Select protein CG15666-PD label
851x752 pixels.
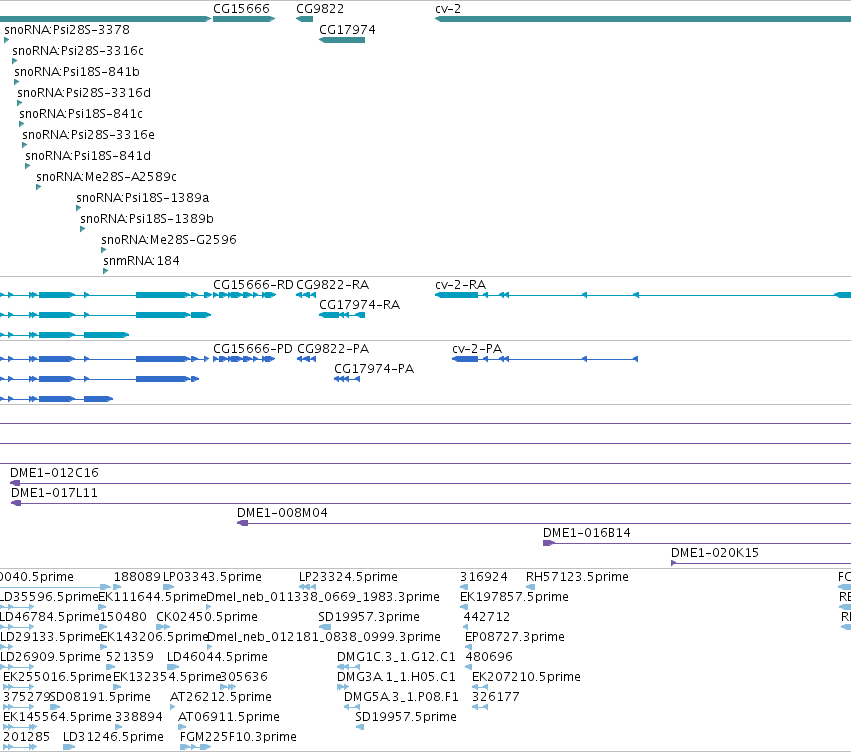pos(252,349)
